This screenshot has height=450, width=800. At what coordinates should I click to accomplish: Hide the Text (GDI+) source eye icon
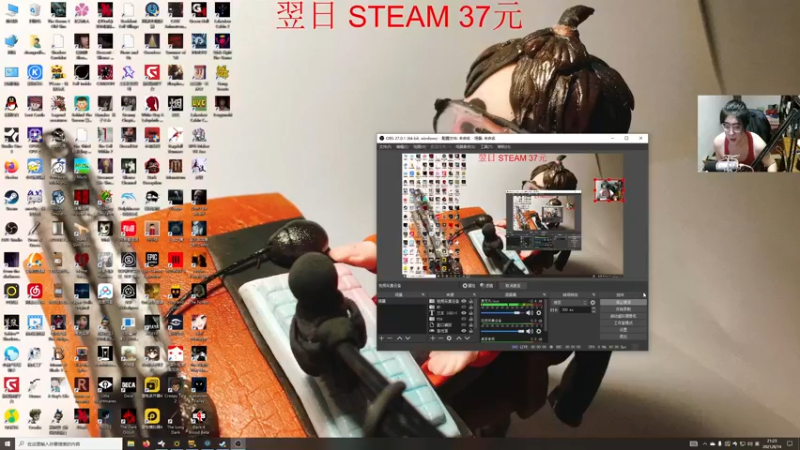pyautogui.click(x=463, y=313)
